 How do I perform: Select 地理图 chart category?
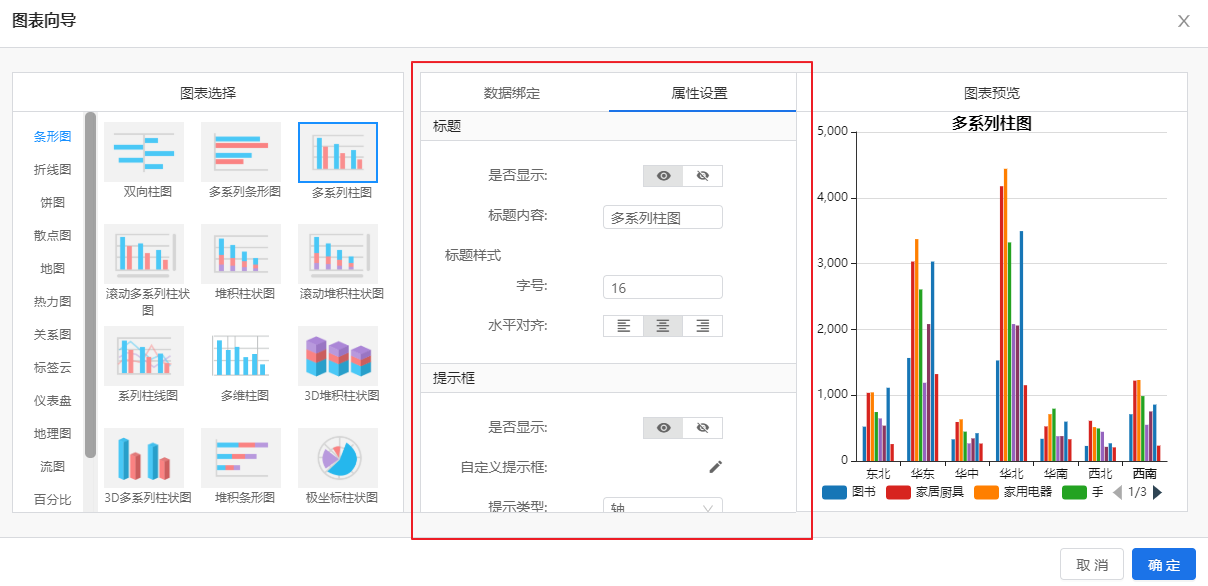52,433
